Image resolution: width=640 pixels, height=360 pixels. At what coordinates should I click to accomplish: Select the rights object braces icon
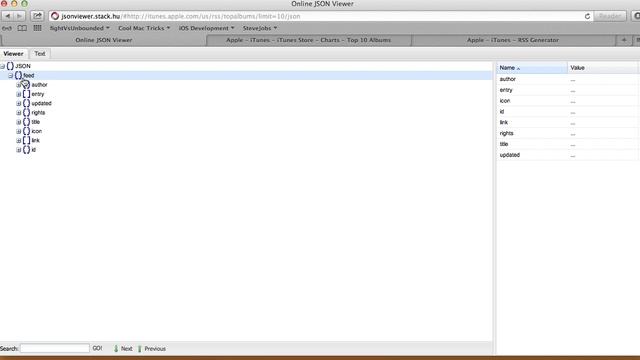(27, 112)
